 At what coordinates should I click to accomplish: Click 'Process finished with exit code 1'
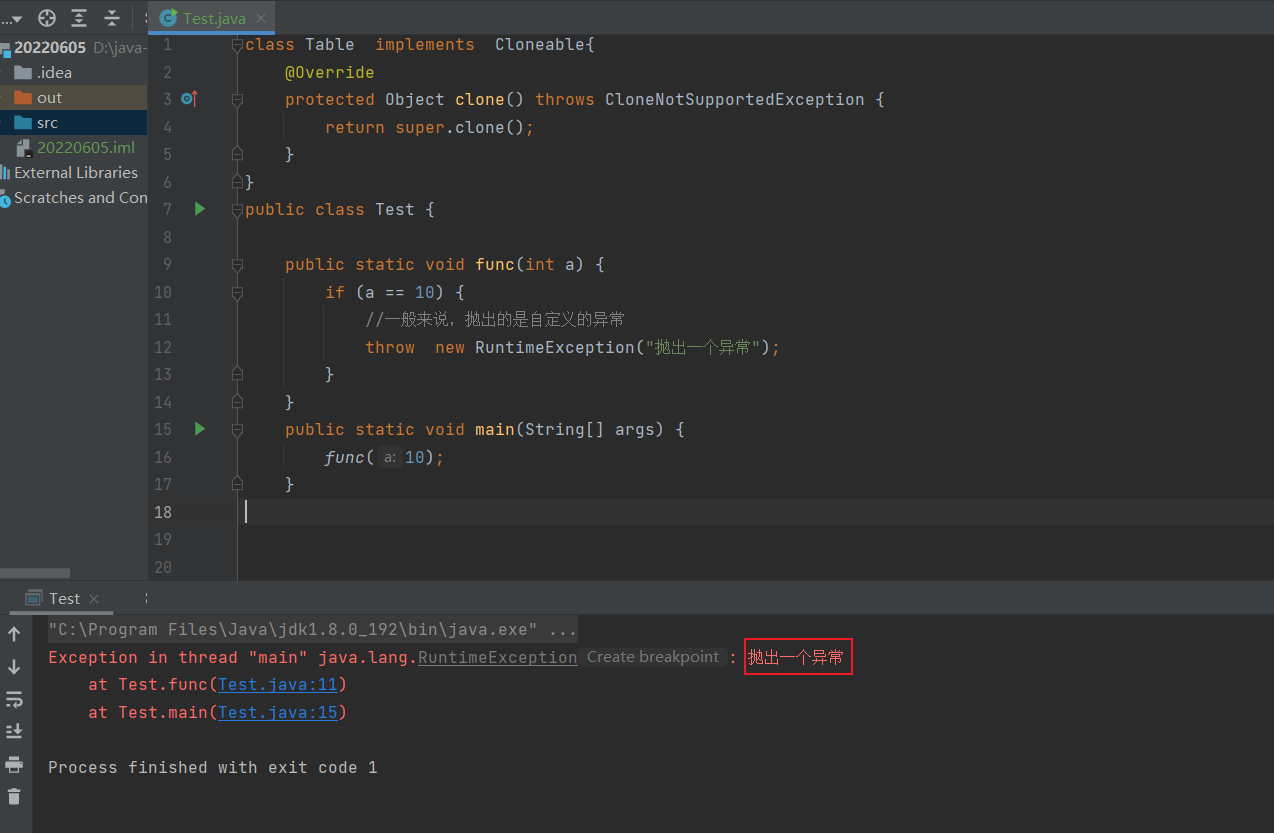213,767
